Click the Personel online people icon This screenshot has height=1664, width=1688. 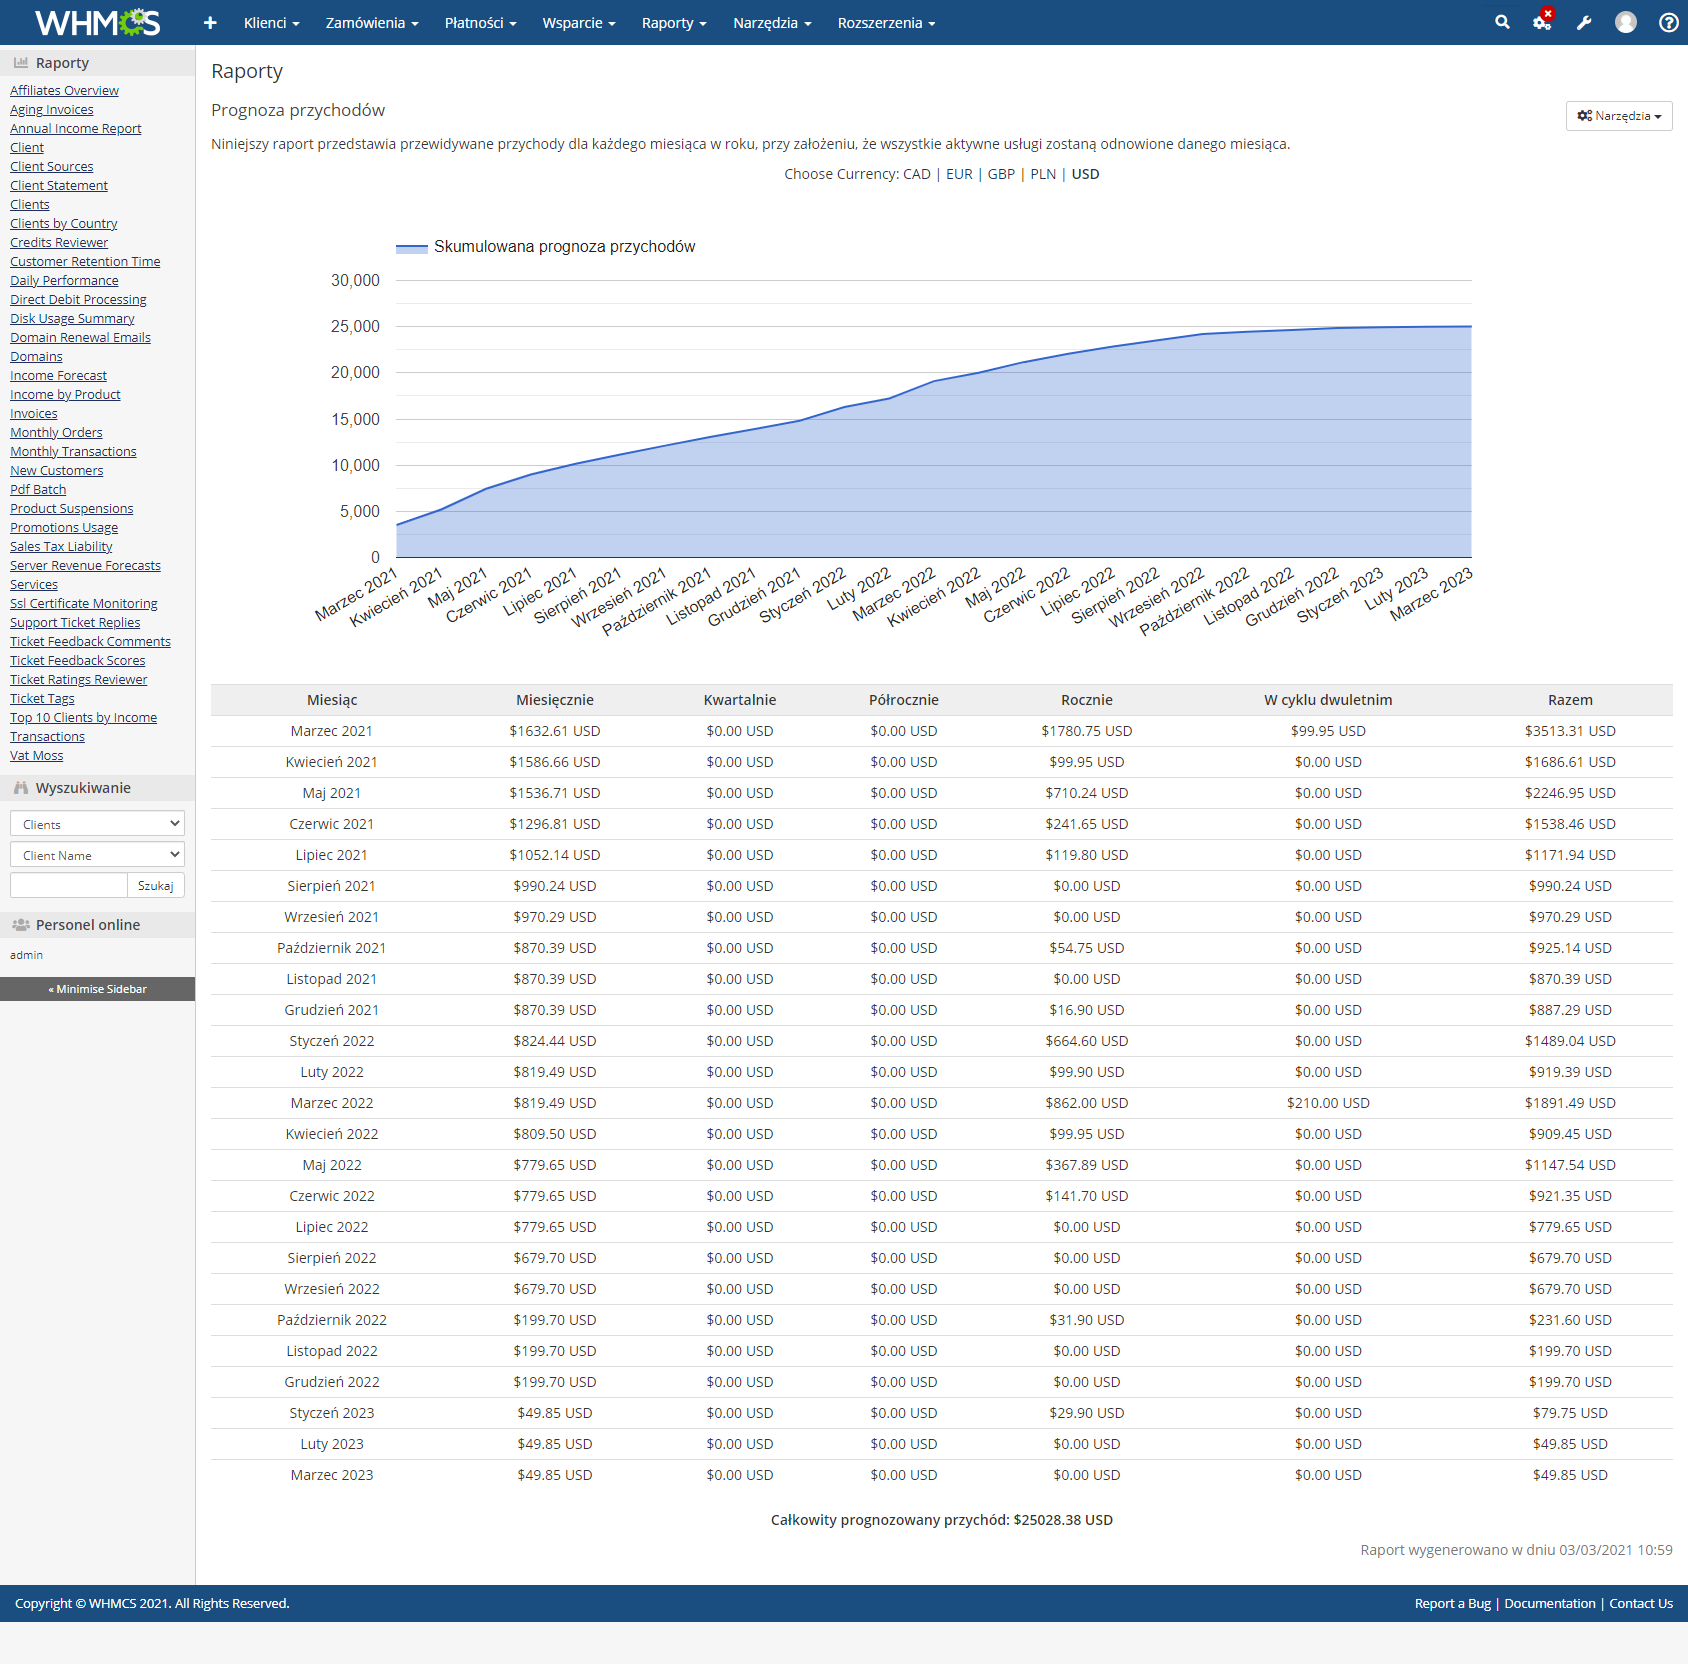[21, 924]
